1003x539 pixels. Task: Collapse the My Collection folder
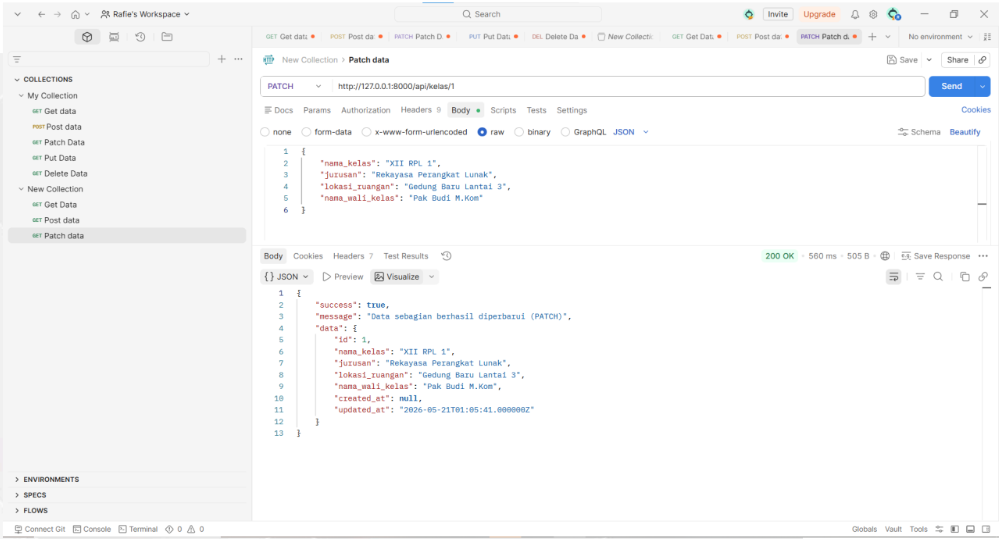[21, 96]
